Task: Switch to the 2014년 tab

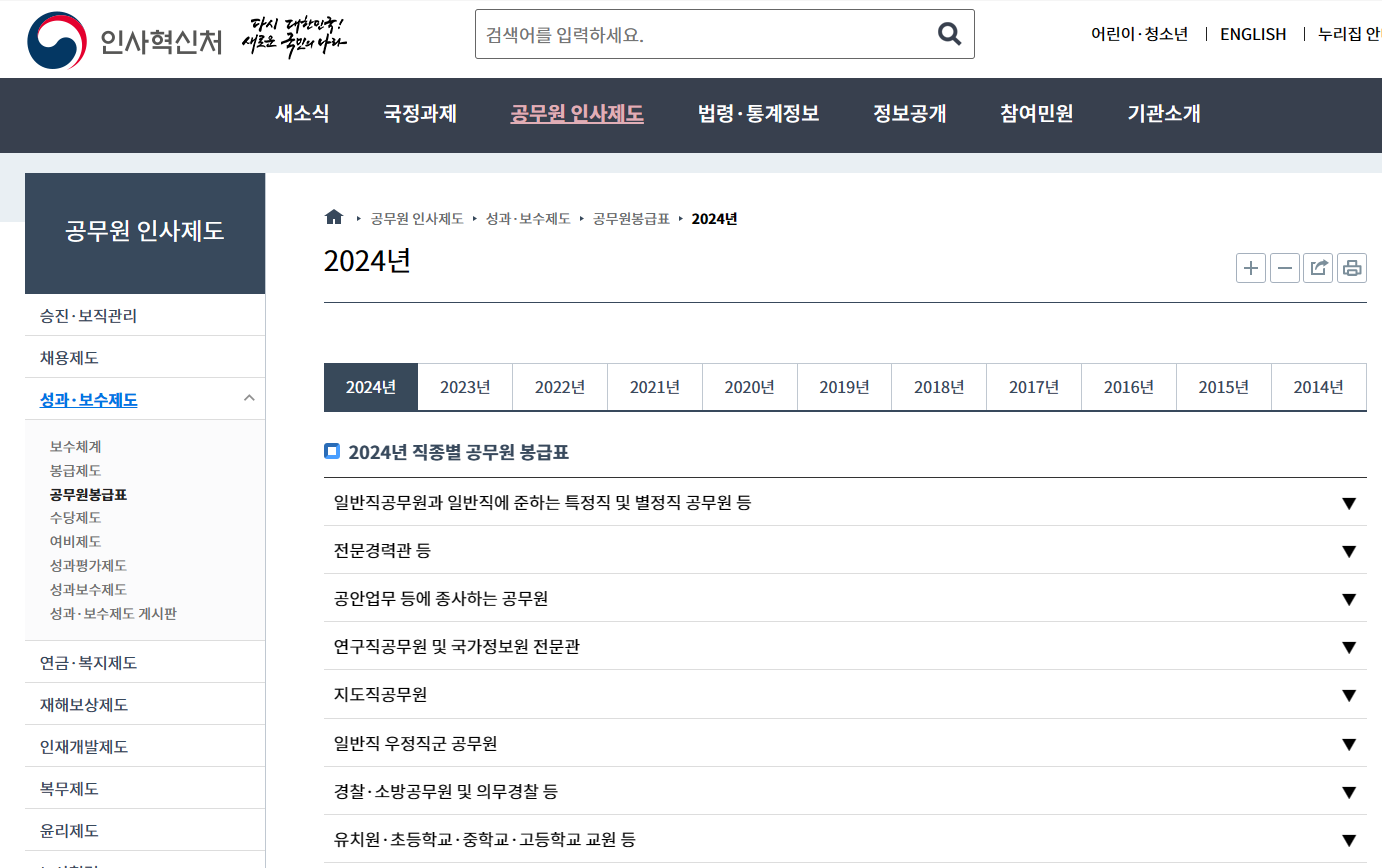Action: coord(1318,387)
